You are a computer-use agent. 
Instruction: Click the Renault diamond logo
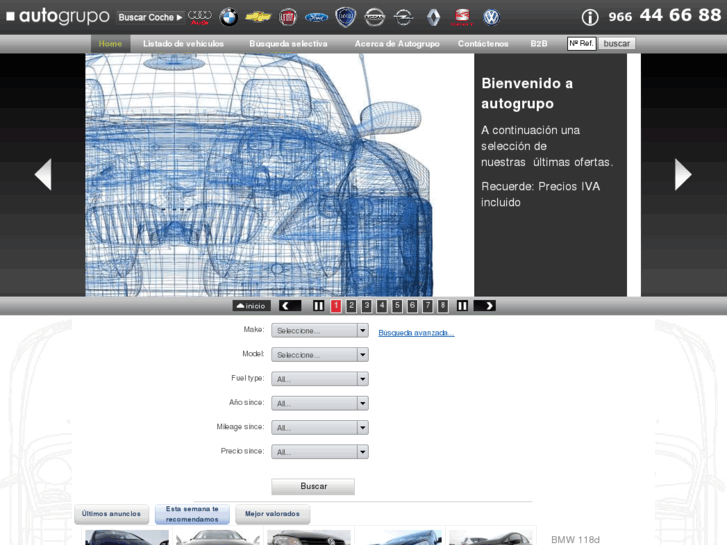[433, 17]
